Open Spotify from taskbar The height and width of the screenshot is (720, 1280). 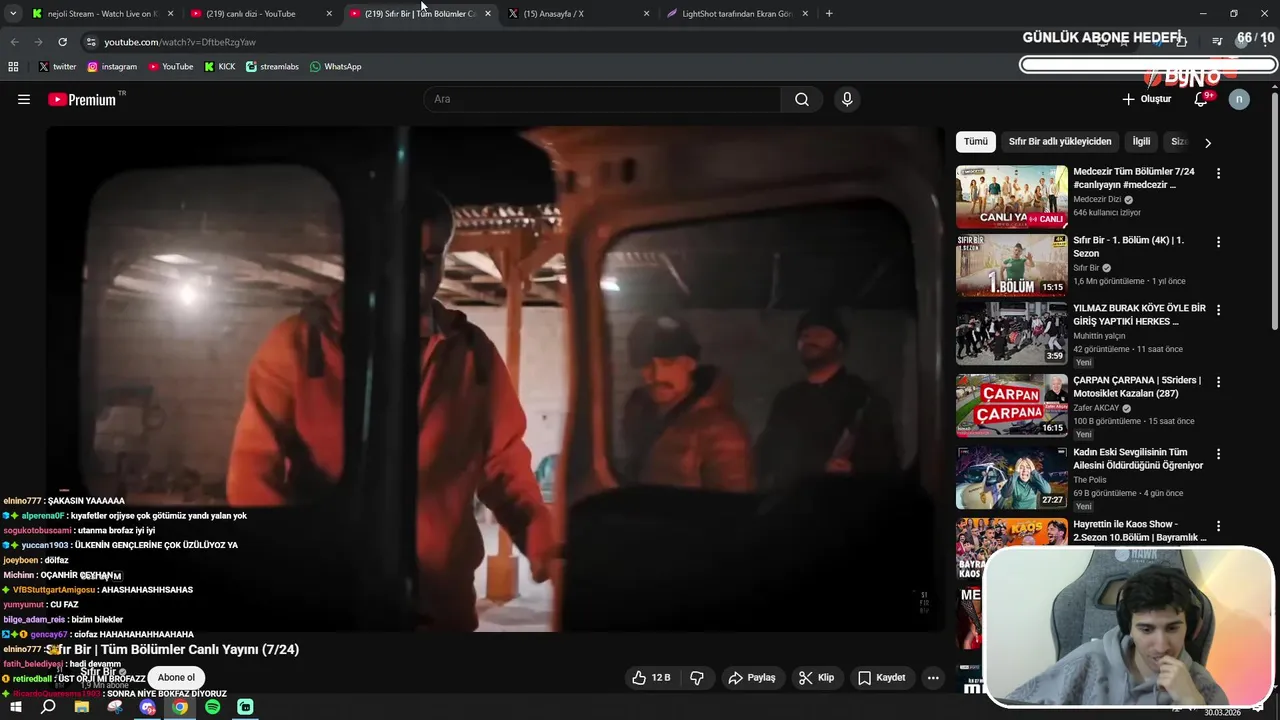pos(213,707)
